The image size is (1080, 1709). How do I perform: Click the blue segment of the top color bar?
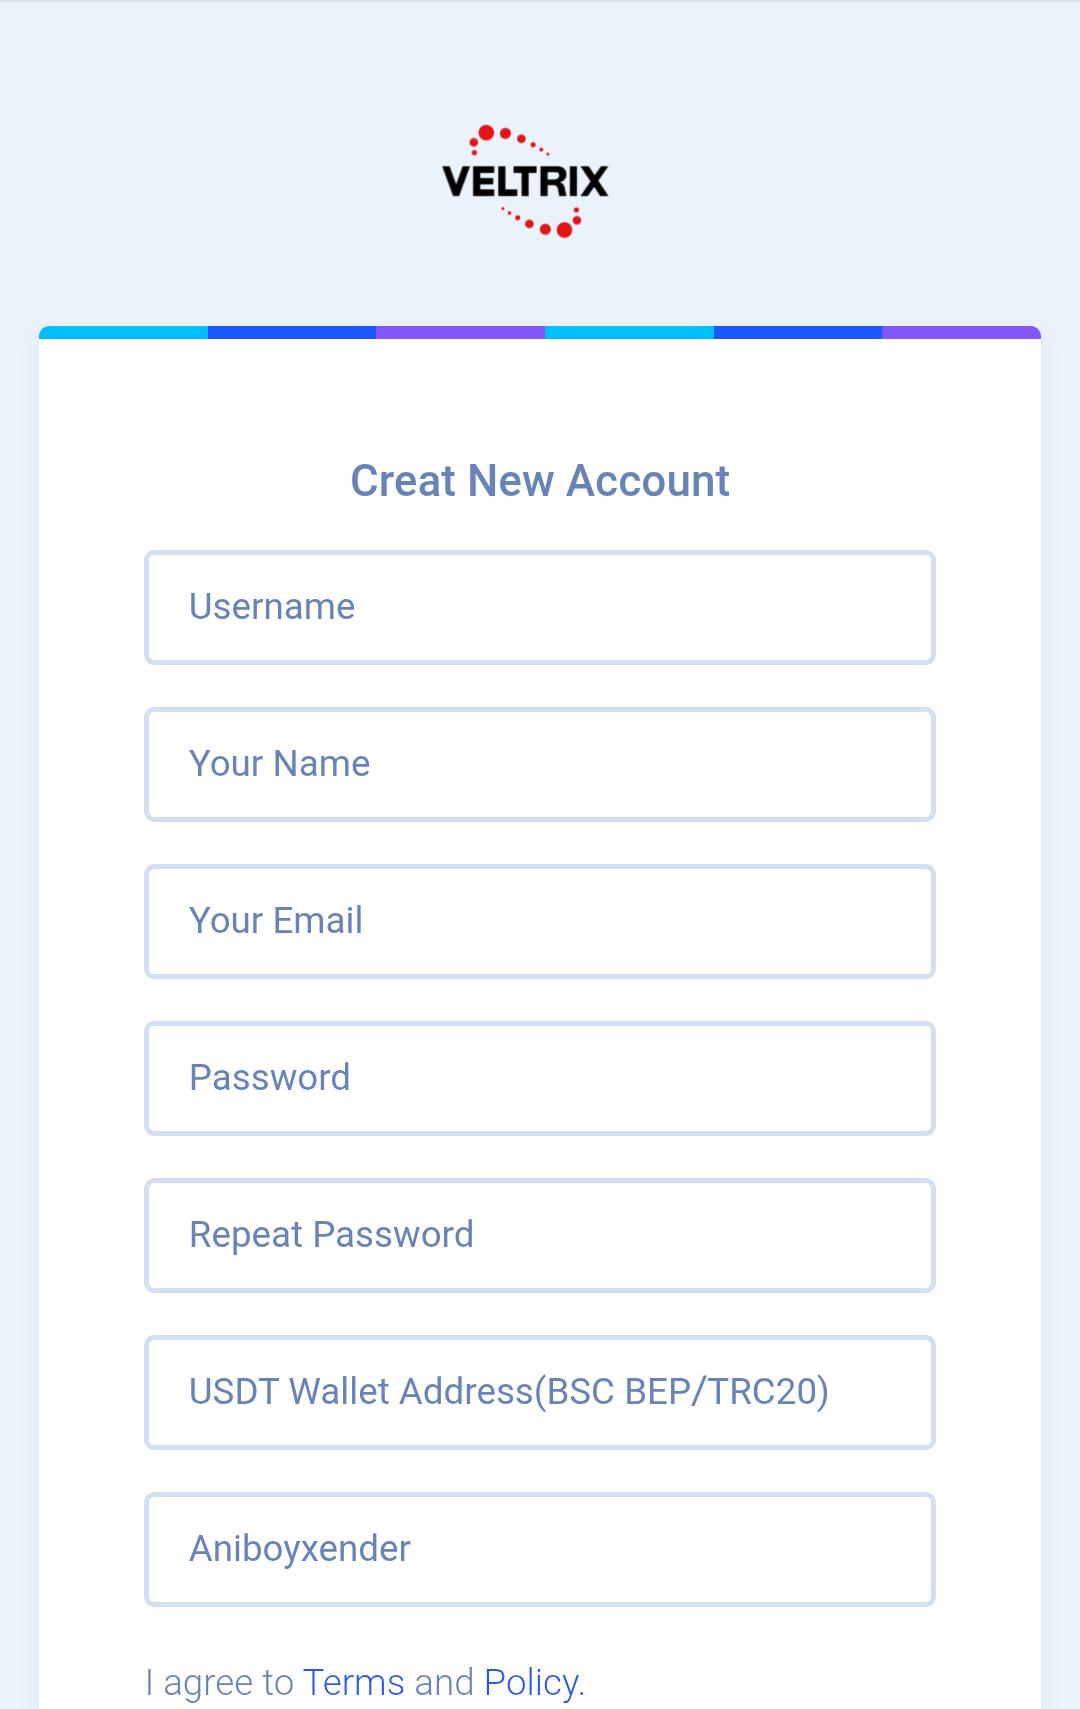(x=290, y=331)
